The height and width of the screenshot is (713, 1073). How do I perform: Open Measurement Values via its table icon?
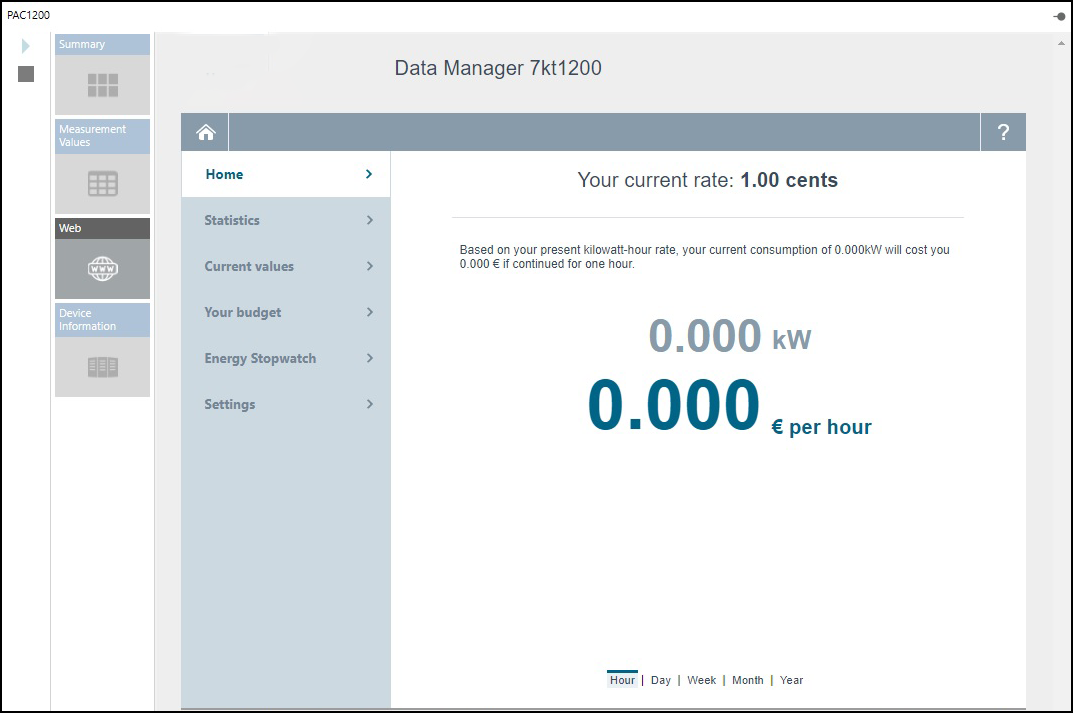(101, 183)
